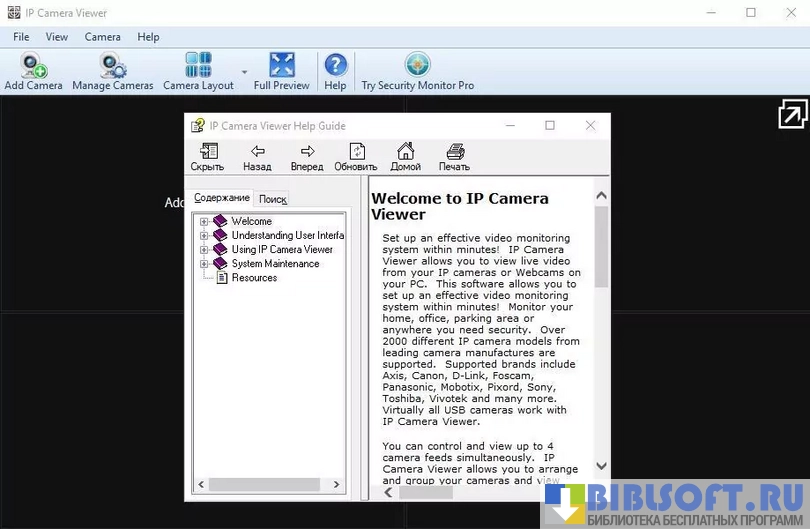Switch to Full Preview mode
Screen dimensions: 810x529
tap(281, 67)
